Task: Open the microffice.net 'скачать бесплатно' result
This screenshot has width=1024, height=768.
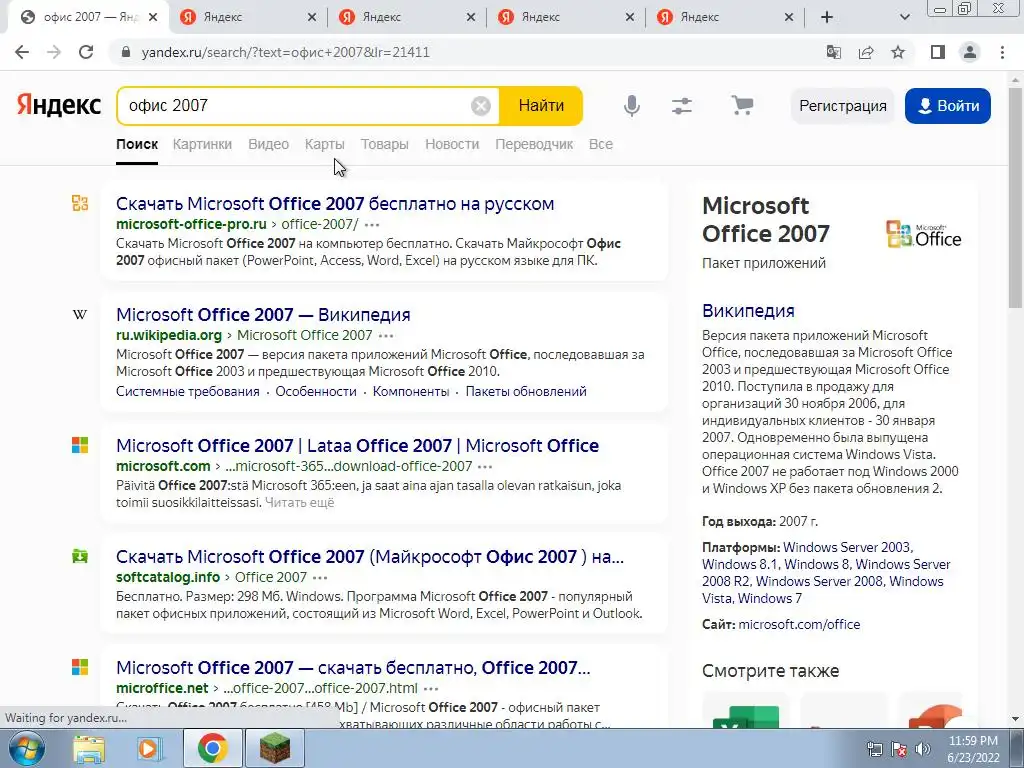Action: pyautogui.click(x=353, y=668)
